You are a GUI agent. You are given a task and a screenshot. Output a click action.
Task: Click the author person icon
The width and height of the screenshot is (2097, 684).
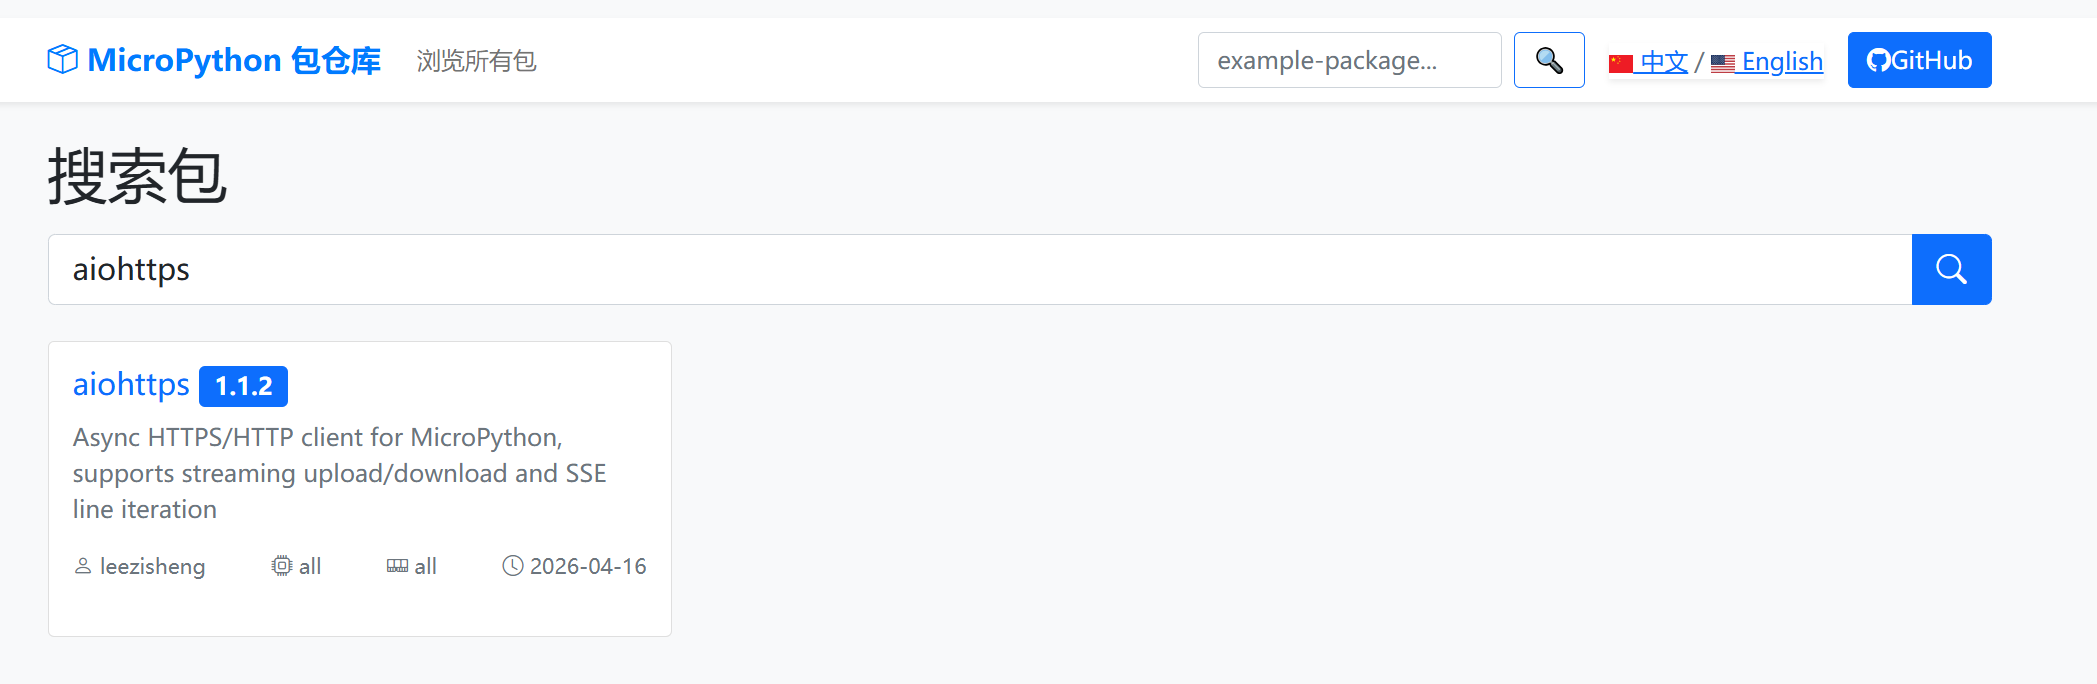(83, 566)
